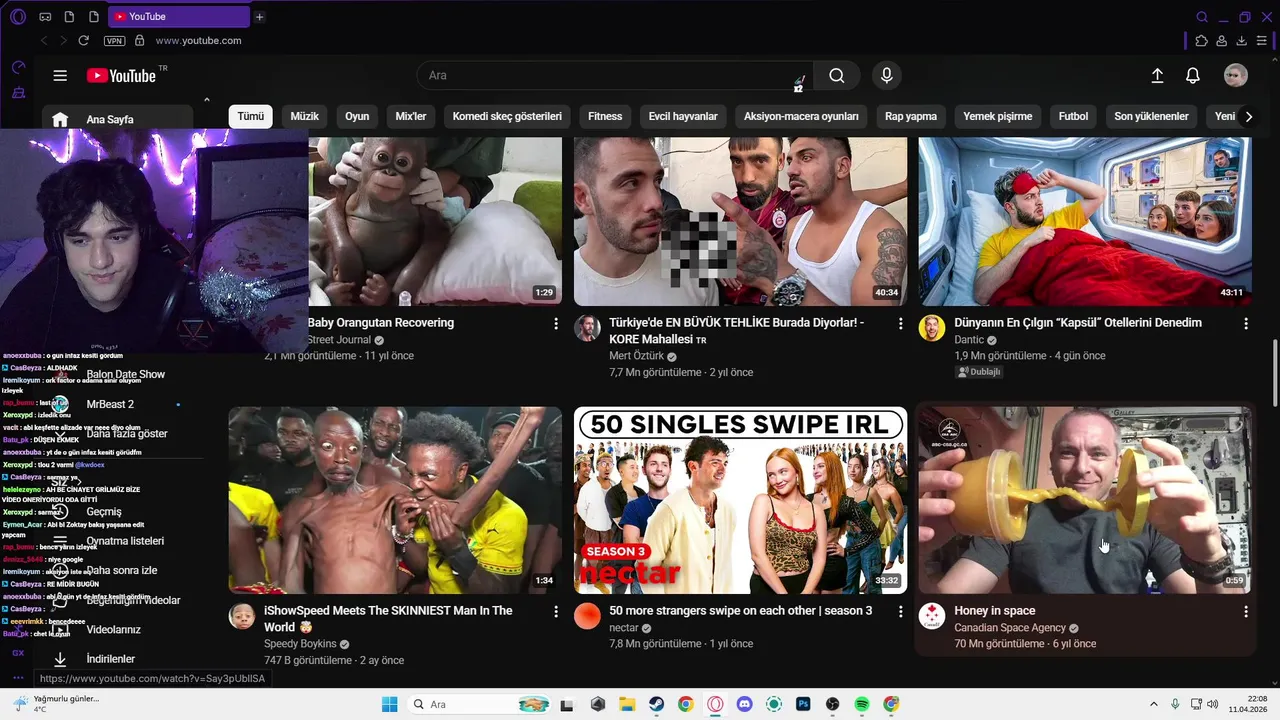Open the İndirilenler download icon
Image resolution: width=1280 pixels, height=720 pixels.
[x=60, y=659]
